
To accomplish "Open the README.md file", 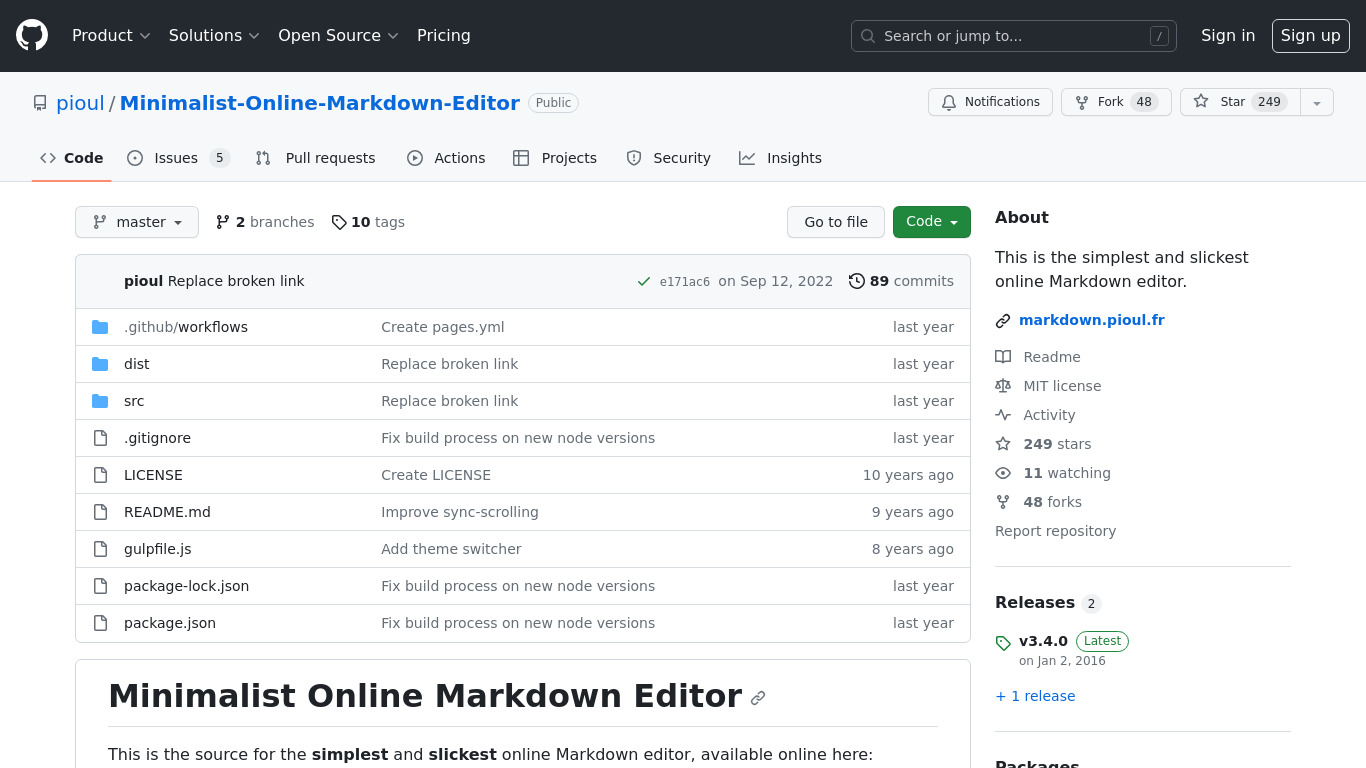I will pos(167,512).
